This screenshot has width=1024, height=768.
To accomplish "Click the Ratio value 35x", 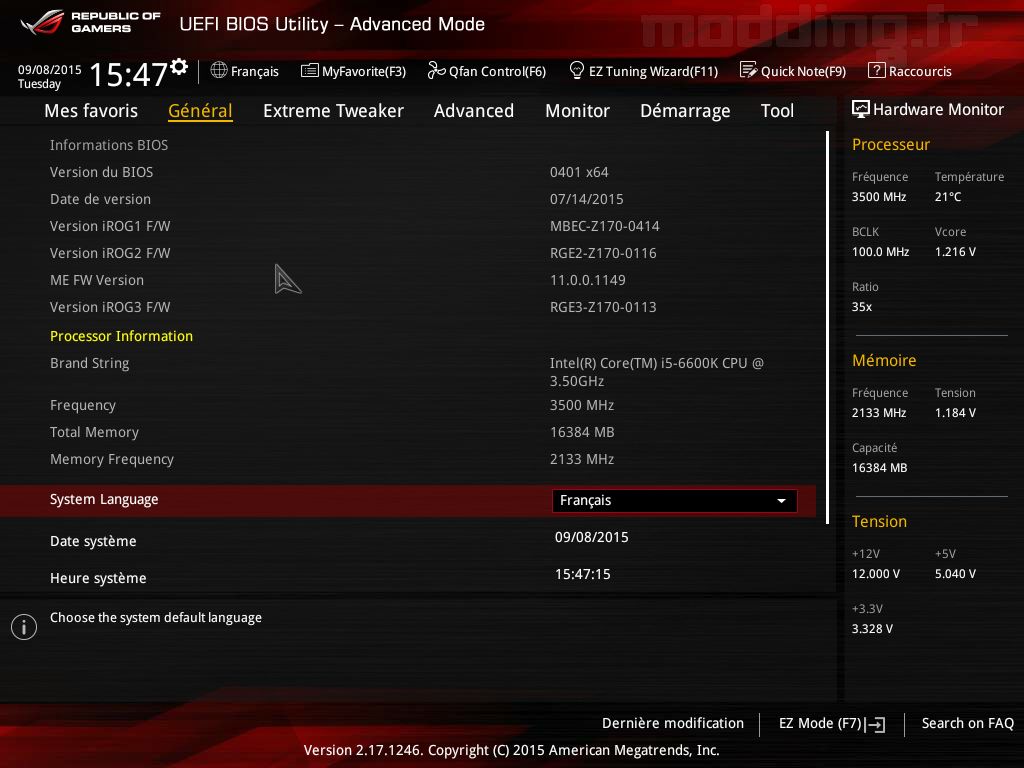I will [x=861, y=307].
